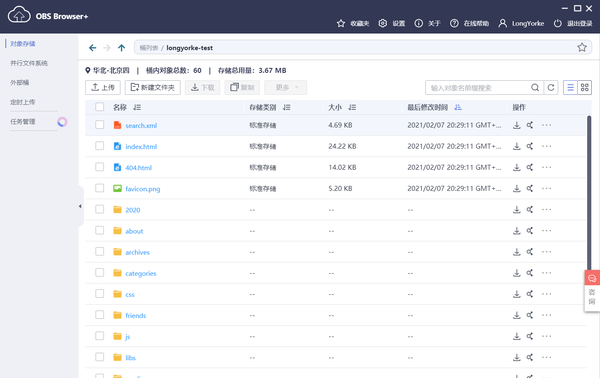600x378 pixels.
Task: Download index.html using its row icon
Action: click(517, 146)
